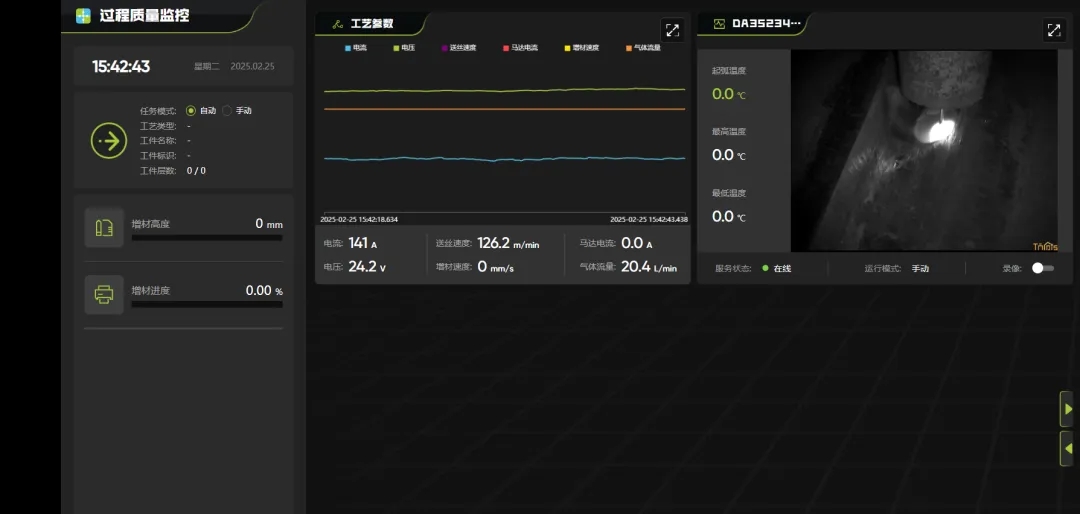1080x514 pixels.
Task: Expand the 工艺参数 chart to fullscreen
Action: coord(672,30)
